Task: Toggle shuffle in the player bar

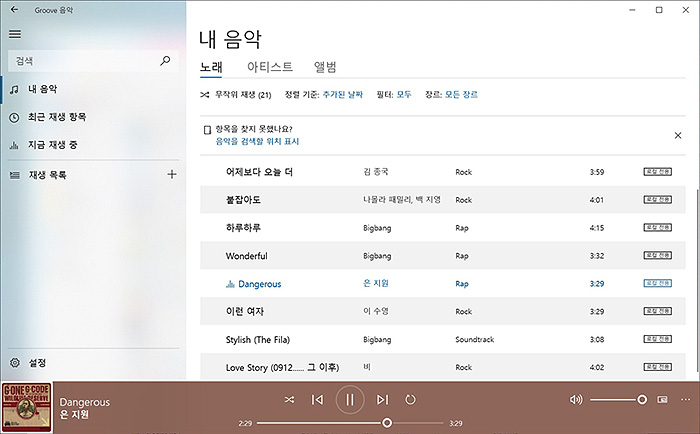Action: (x=289, y=400)
